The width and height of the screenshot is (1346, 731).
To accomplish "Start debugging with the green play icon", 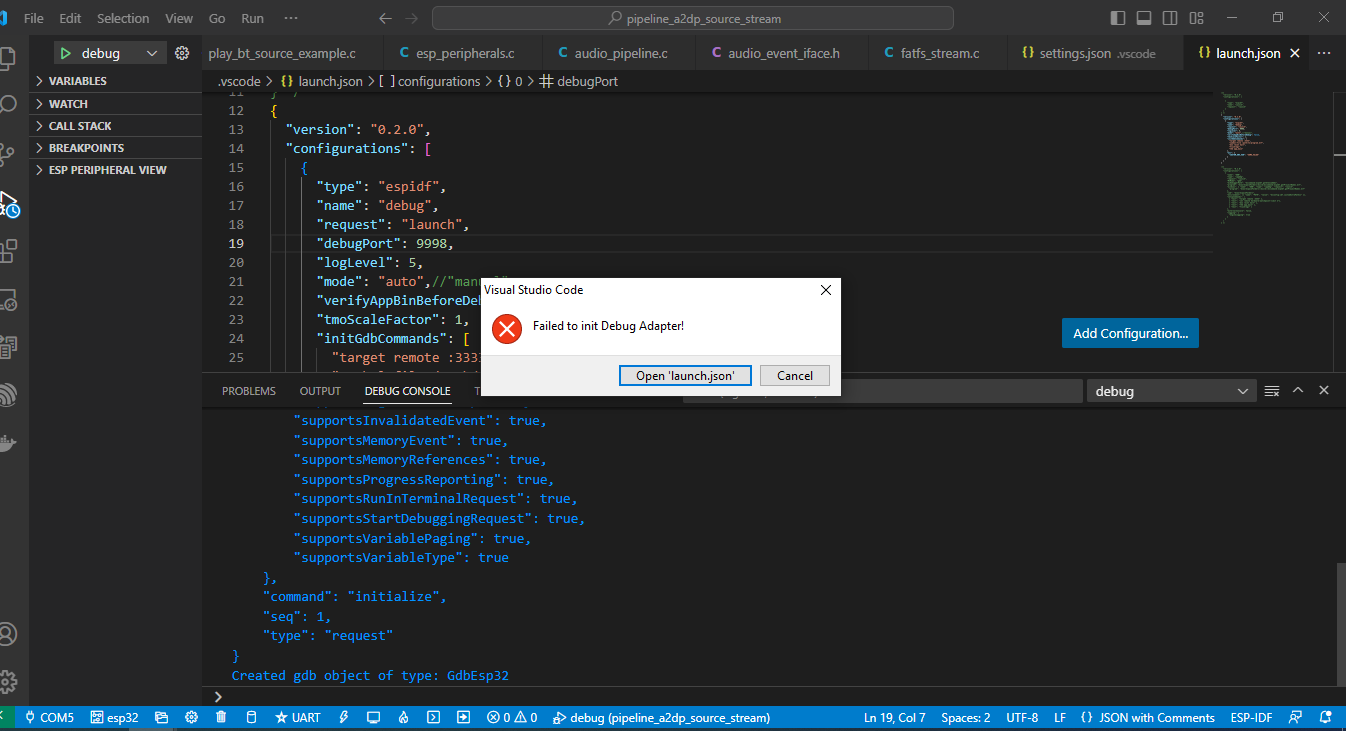I will click(x=65, y=53).
